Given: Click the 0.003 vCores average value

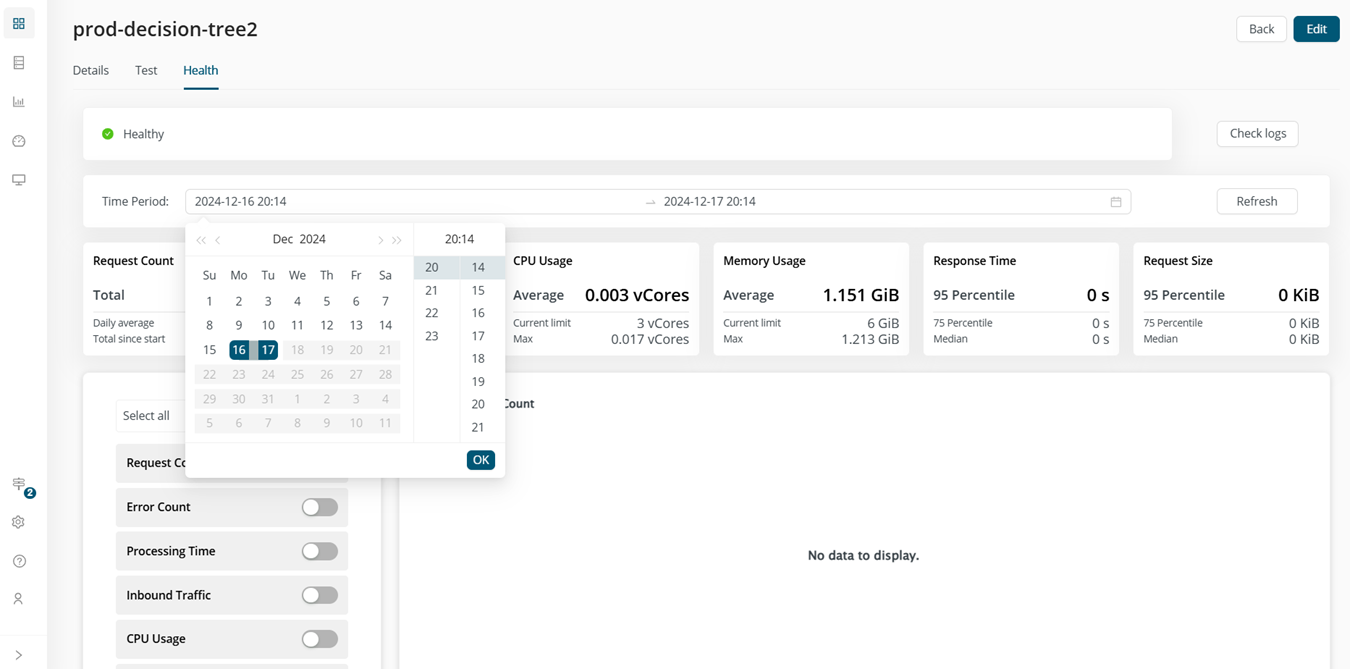Looking at the screenshot, I should [x=637, y=295].
